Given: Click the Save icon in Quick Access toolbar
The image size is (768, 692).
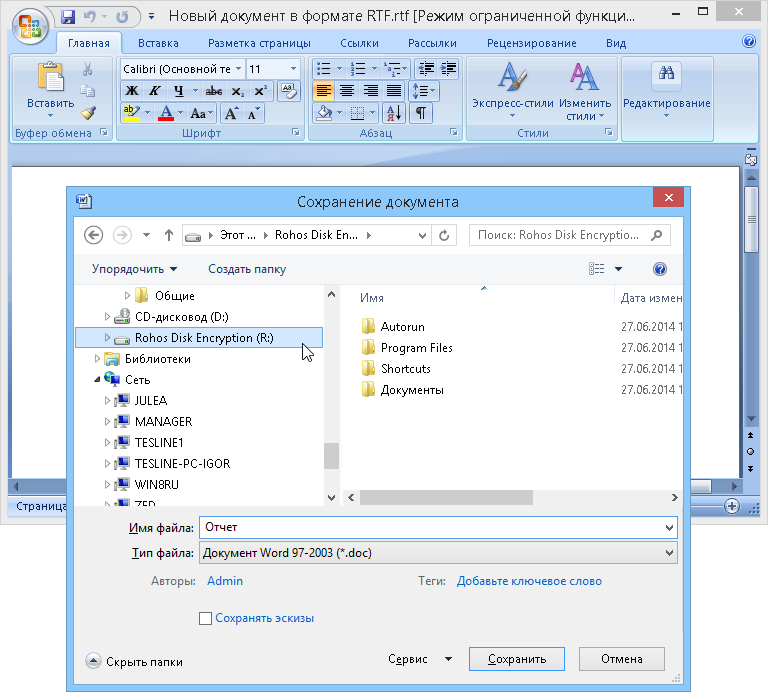Looking at the screenshot, I should pos(68,17).
